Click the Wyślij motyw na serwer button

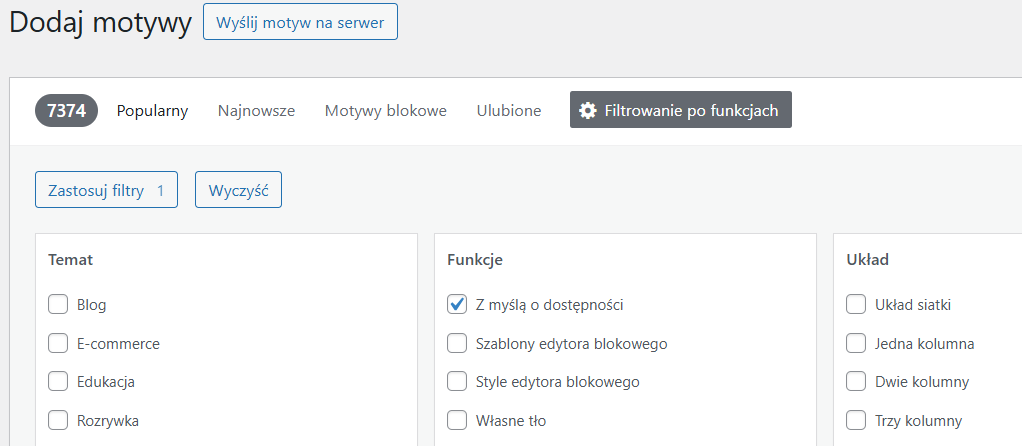300,22
